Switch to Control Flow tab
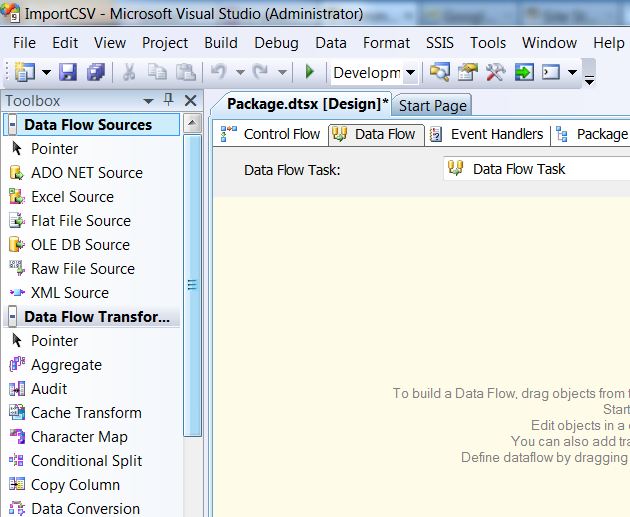Image resolution: width=630 pixels, height=517 pixels. tap(270, 134)
